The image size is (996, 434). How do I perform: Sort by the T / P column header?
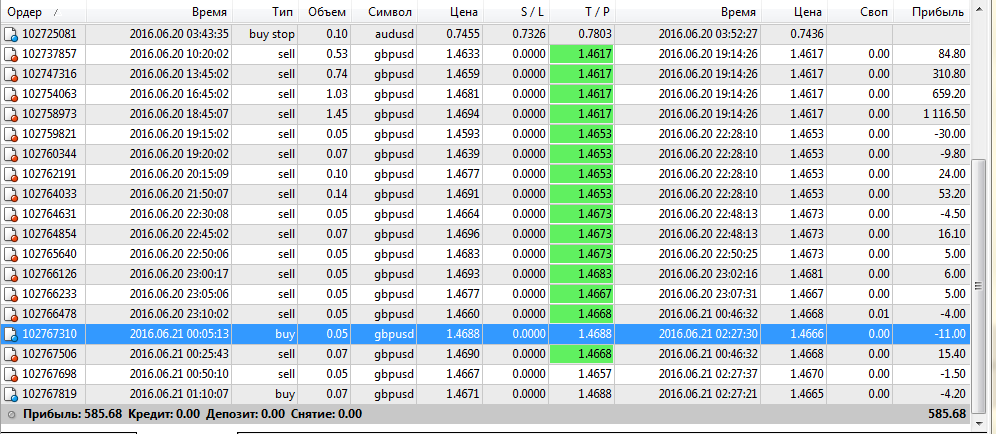point(581,11)
